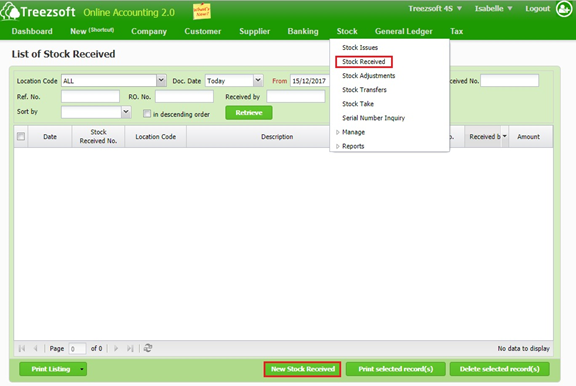
Task: Go to last page of the list
Action: pyautogui.click(x=130, y=348)
